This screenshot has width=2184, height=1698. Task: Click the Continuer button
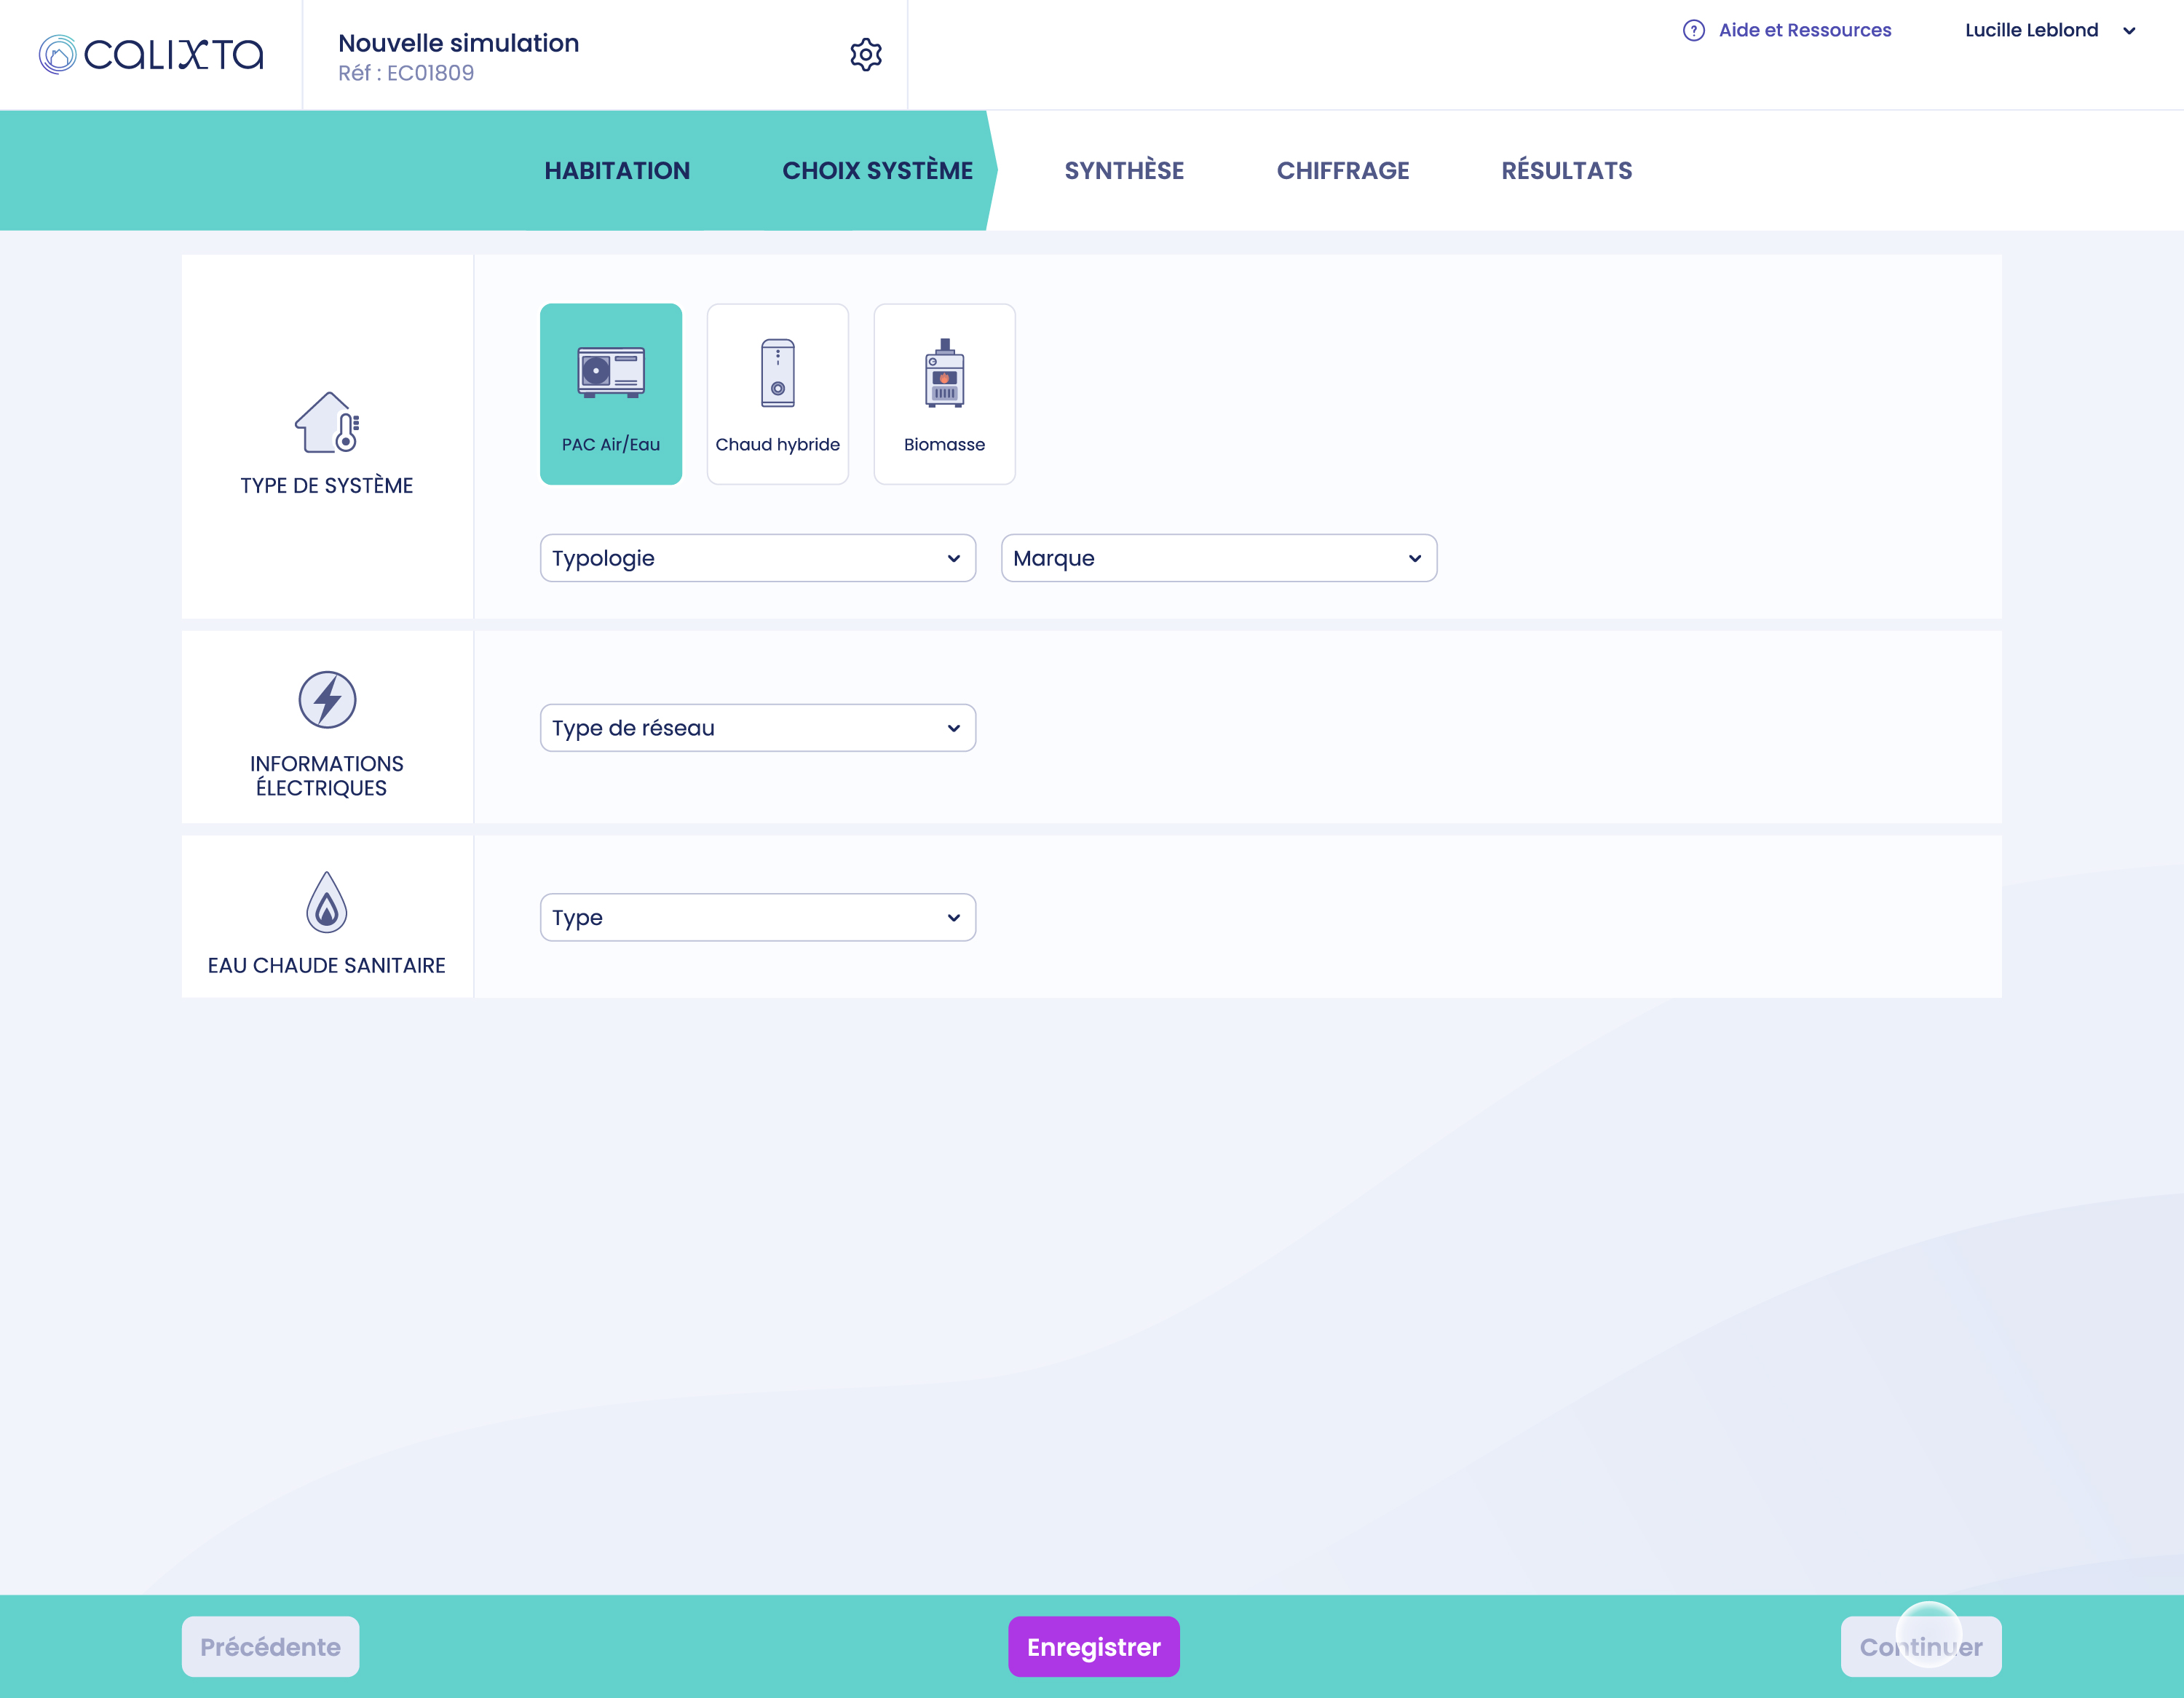1921,1647
